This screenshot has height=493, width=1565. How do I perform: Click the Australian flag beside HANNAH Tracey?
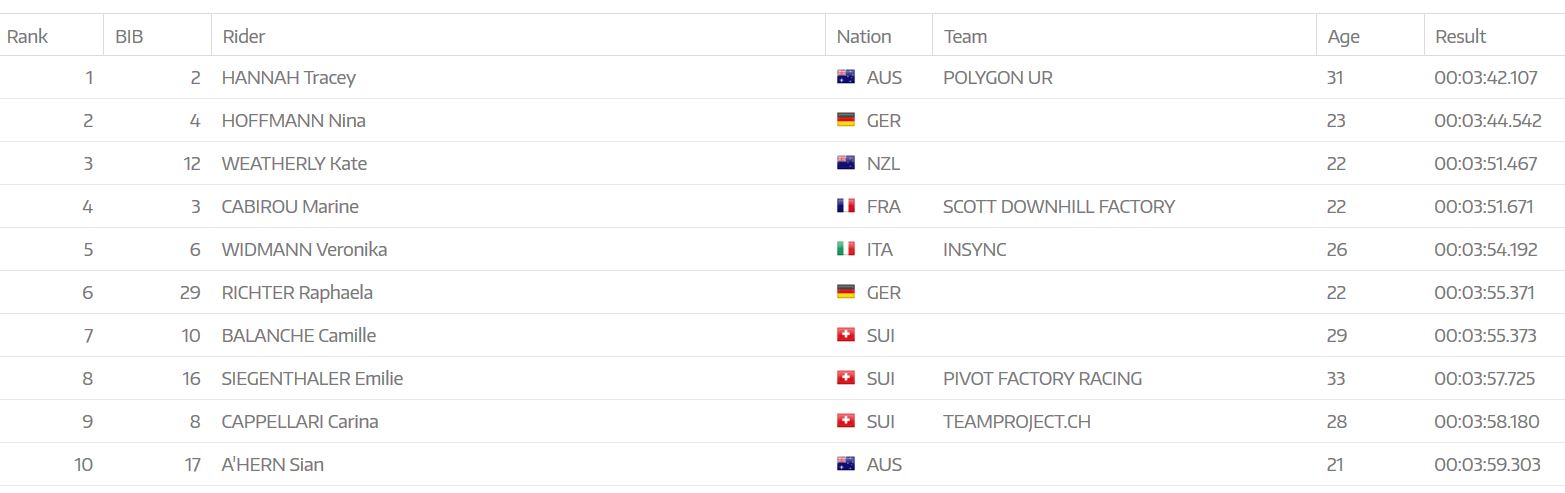click(x=845, y=77)
